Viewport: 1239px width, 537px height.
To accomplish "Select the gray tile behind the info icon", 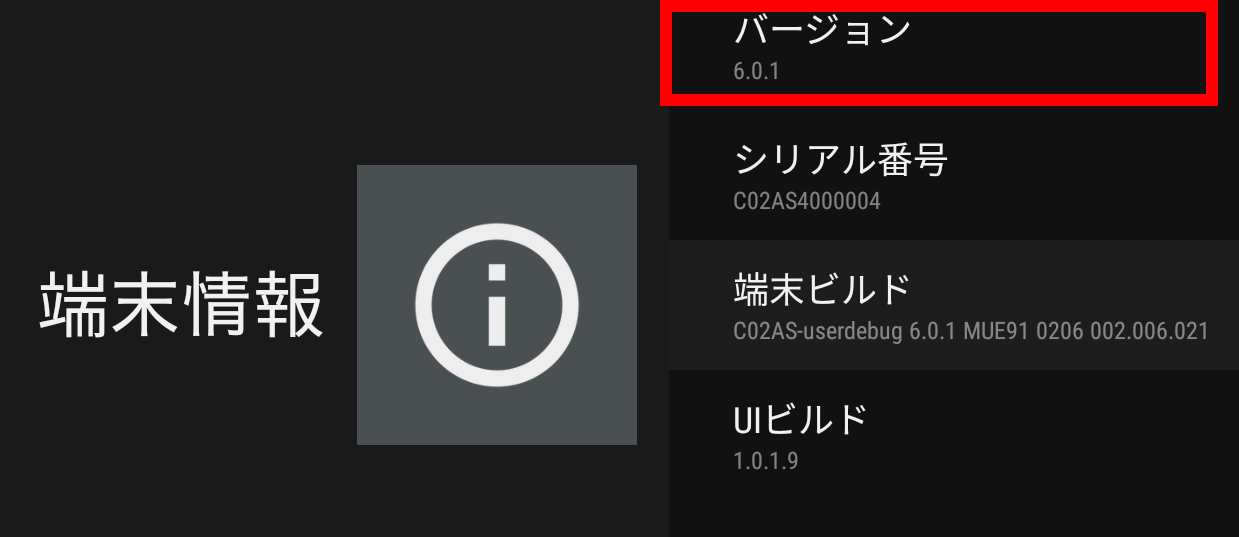I will (497, 305).
